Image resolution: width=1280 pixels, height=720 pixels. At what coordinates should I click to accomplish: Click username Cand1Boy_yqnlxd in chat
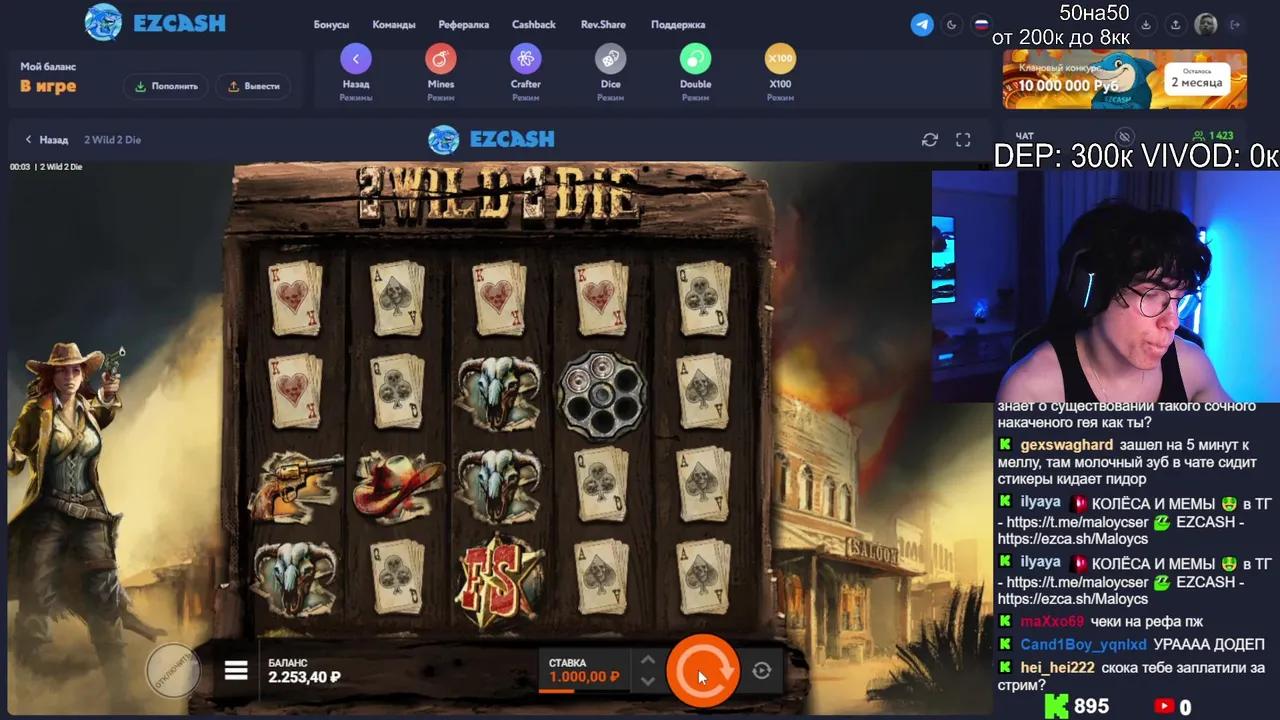(1084, 645)
